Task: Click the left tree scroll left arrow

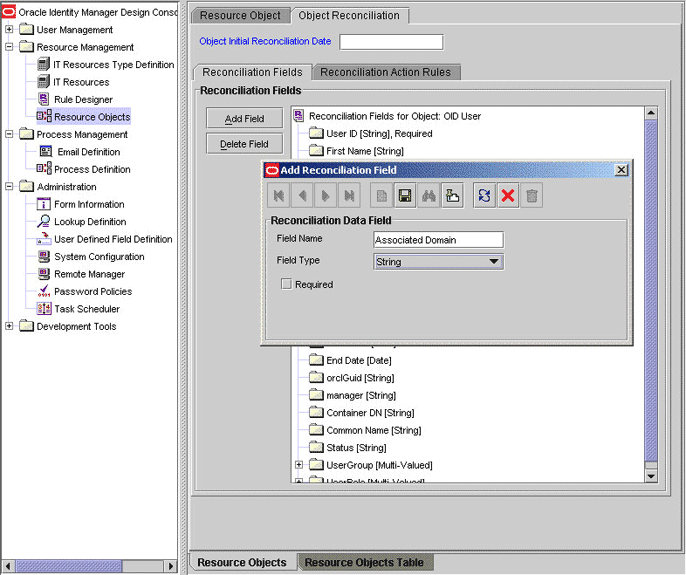Action: tap(7, 566)
